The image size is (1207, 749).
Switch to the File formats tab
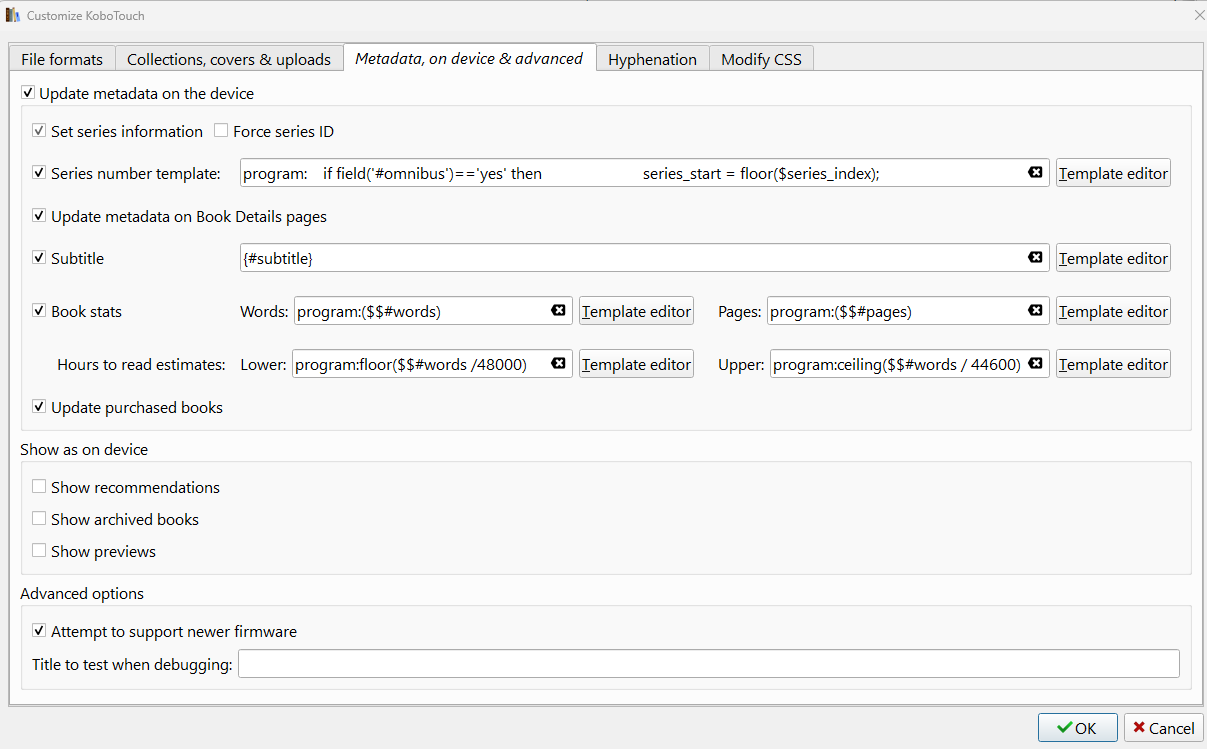coord(62,59)
